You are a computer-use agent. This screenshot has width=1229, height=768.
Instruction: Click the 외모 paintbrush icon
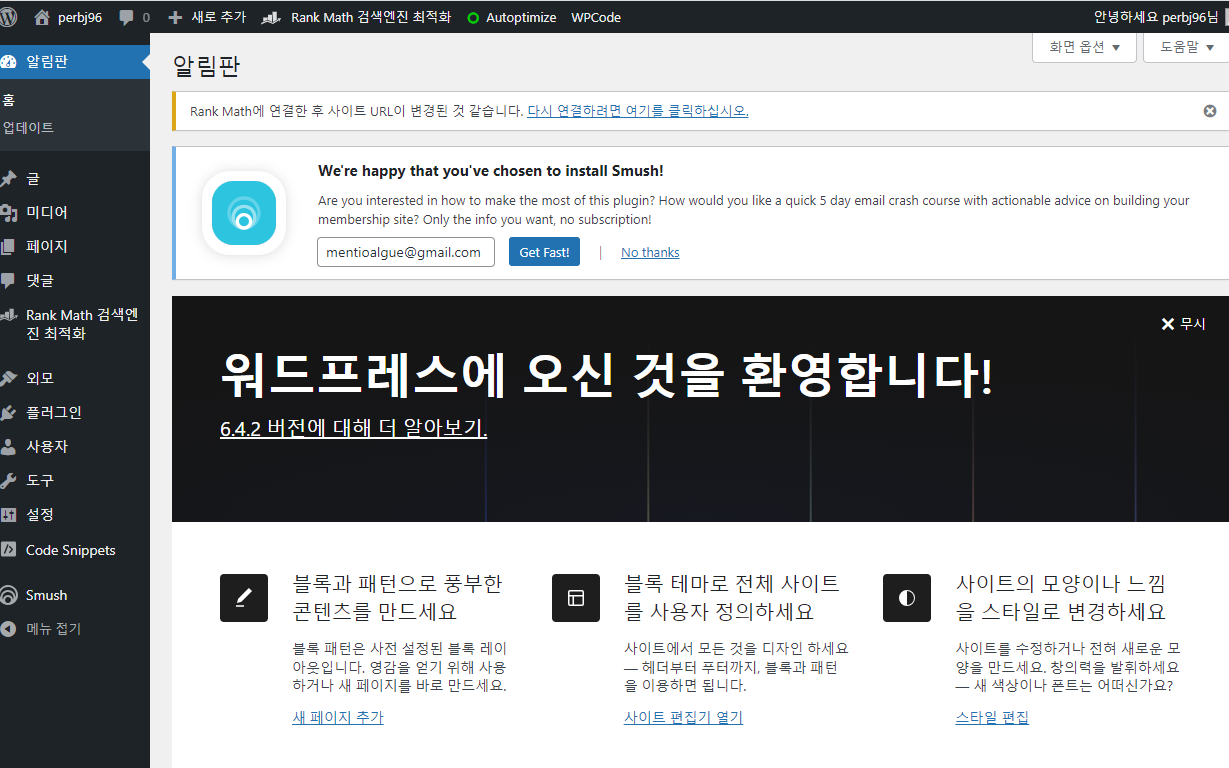(9, 379)
